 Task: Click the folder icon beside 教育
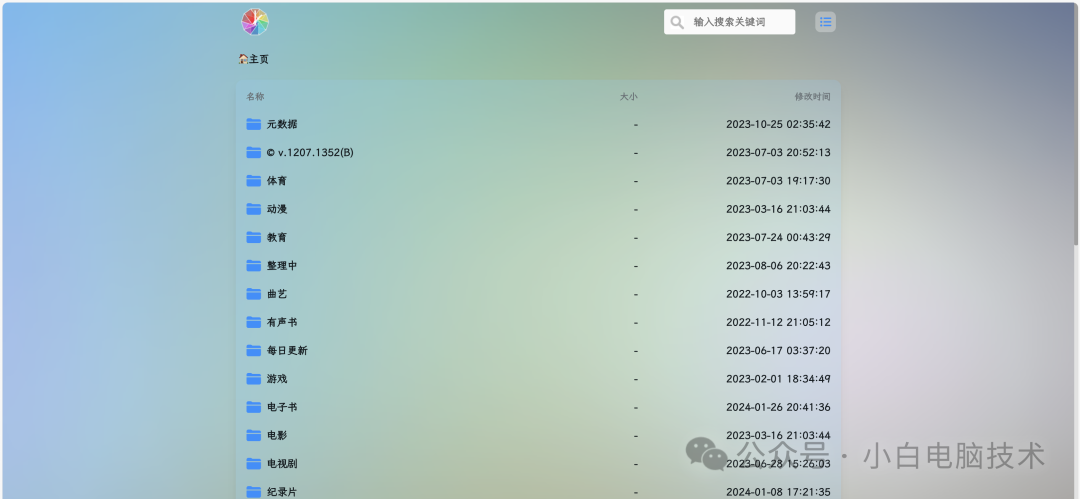(253, 237)
